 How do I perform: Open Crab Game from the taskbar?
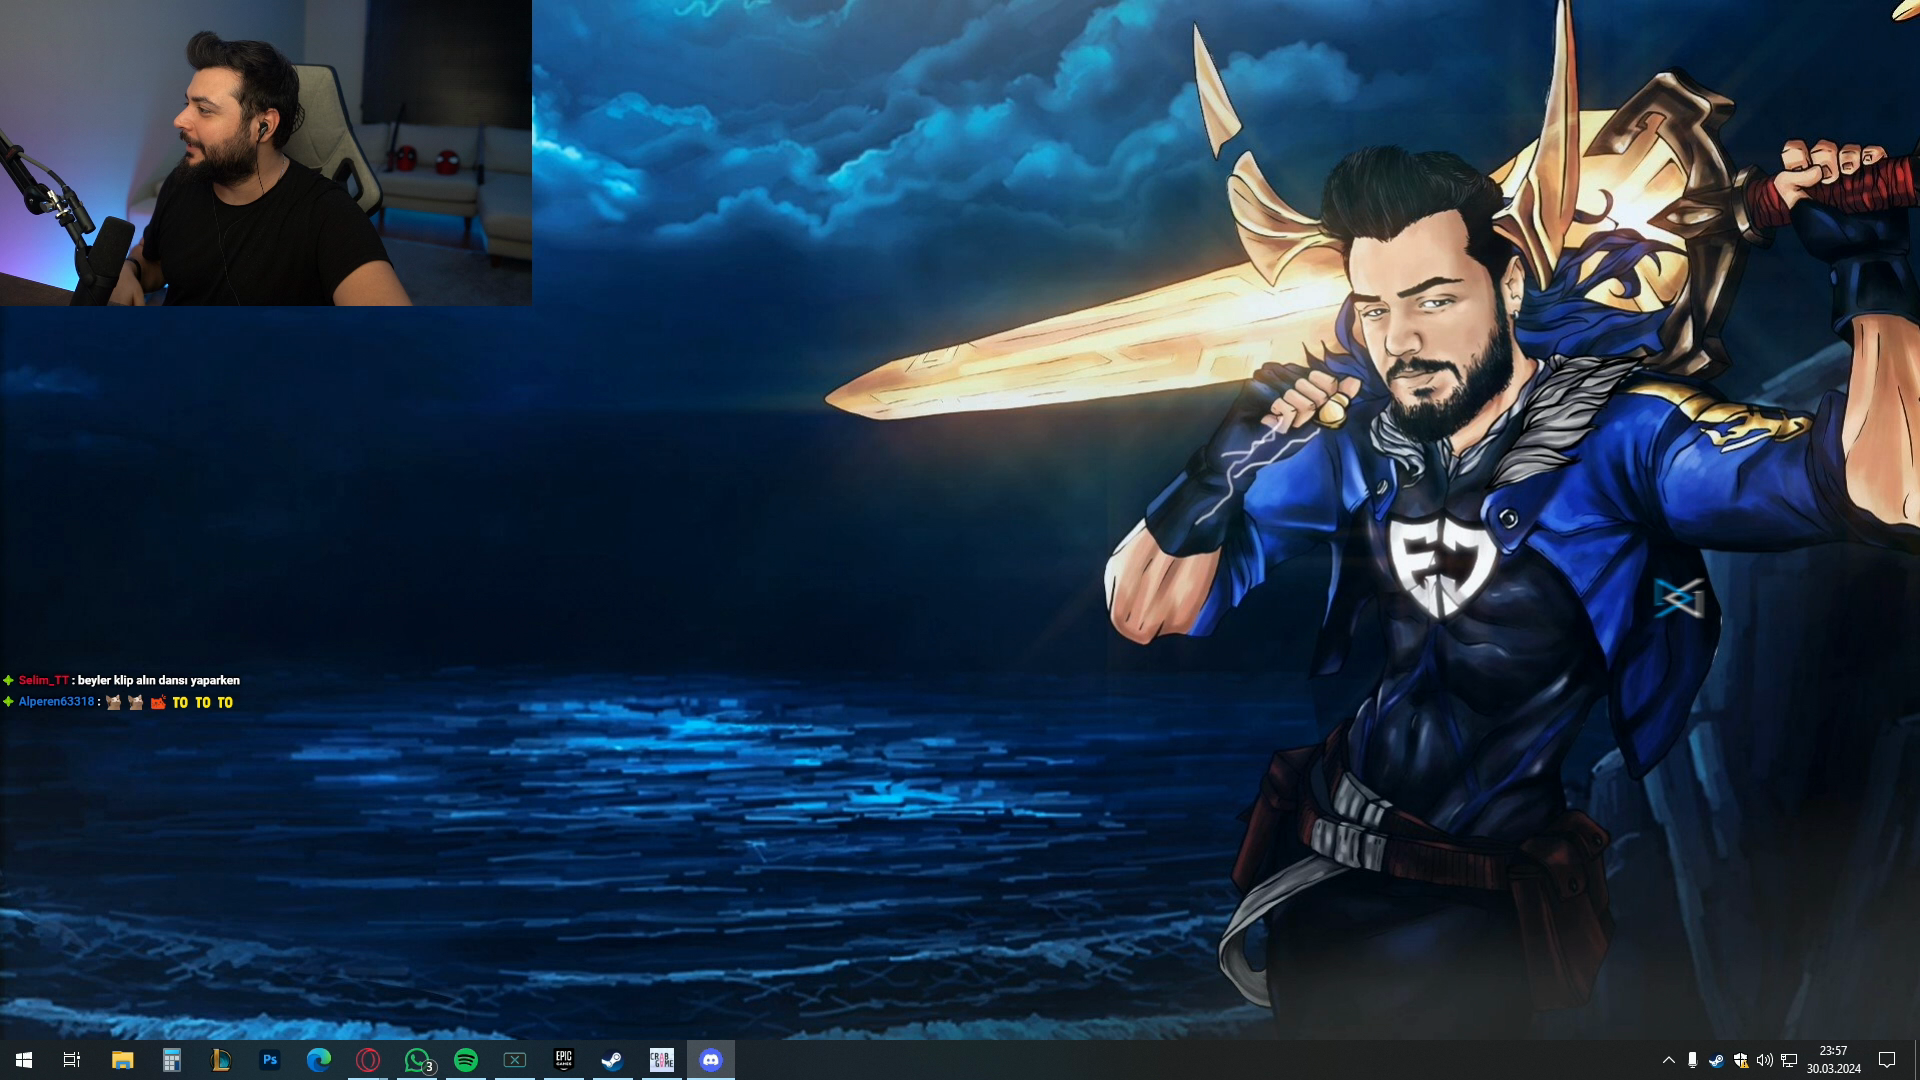click(x=662, y=1060)
